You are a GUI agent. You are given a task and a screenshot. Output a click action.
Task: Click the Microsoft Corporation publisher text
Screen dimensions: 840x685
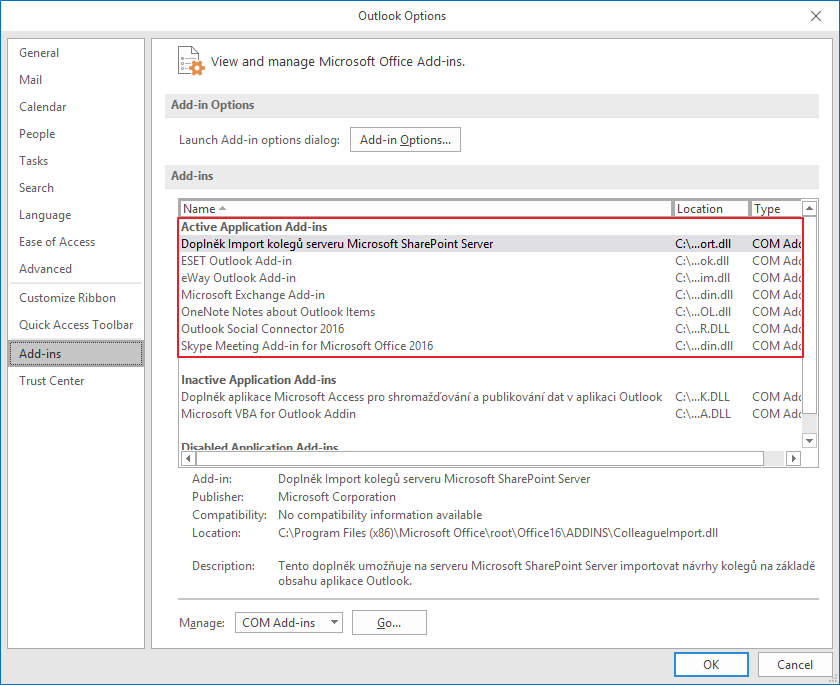pyautogui.click(x=337, y=497)
